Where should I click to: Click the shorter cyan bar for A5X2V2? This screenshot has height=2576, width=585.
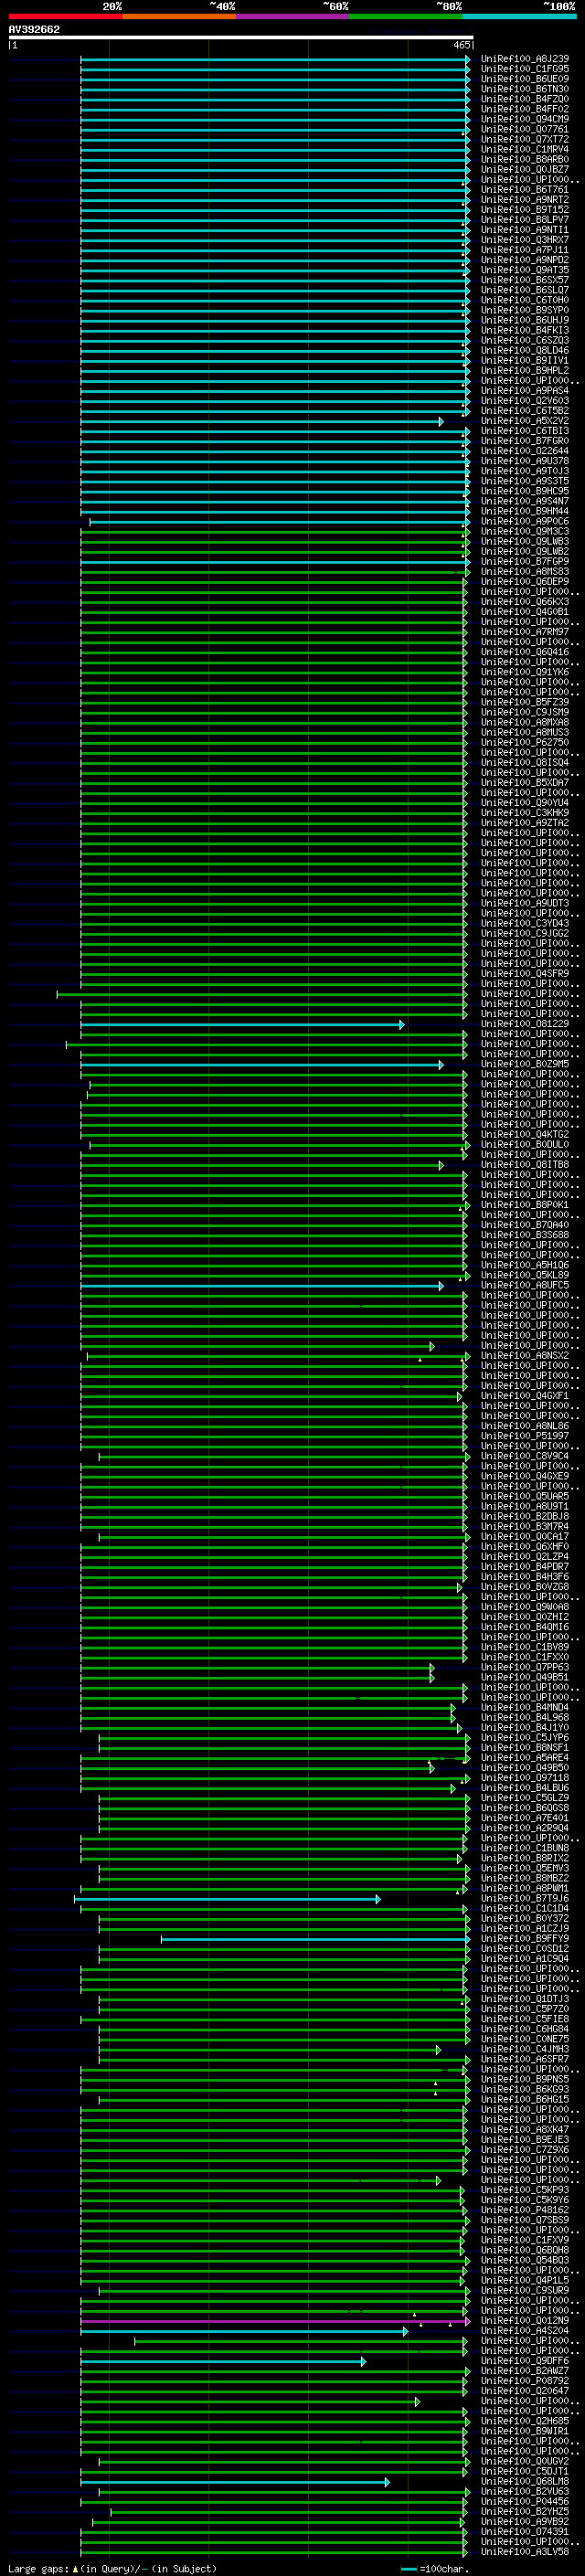261,421
